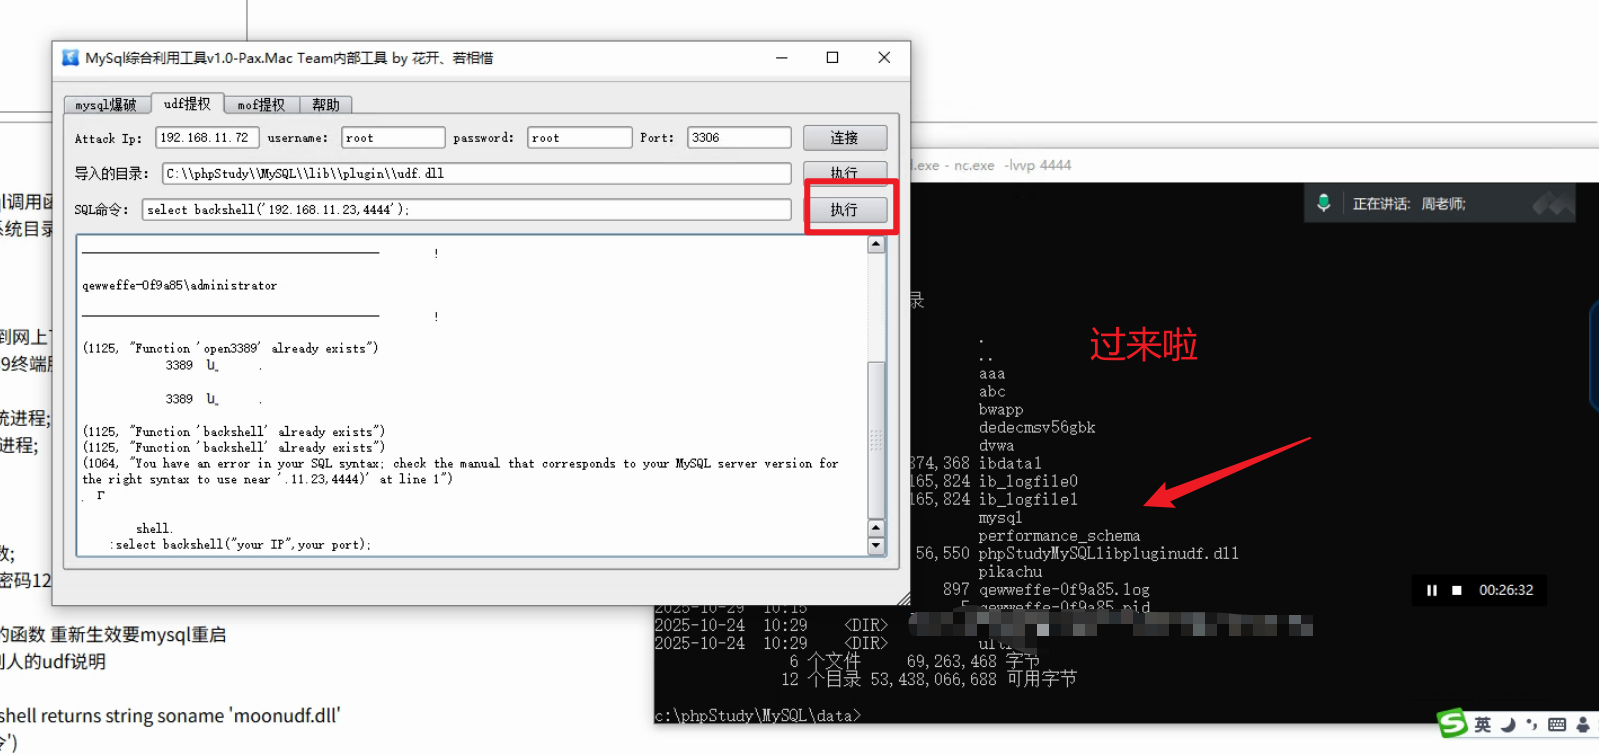Click the 正在讲话: 周老师 speaker label
This screenshot has height=755, width=1599.
coord(1409,204)
